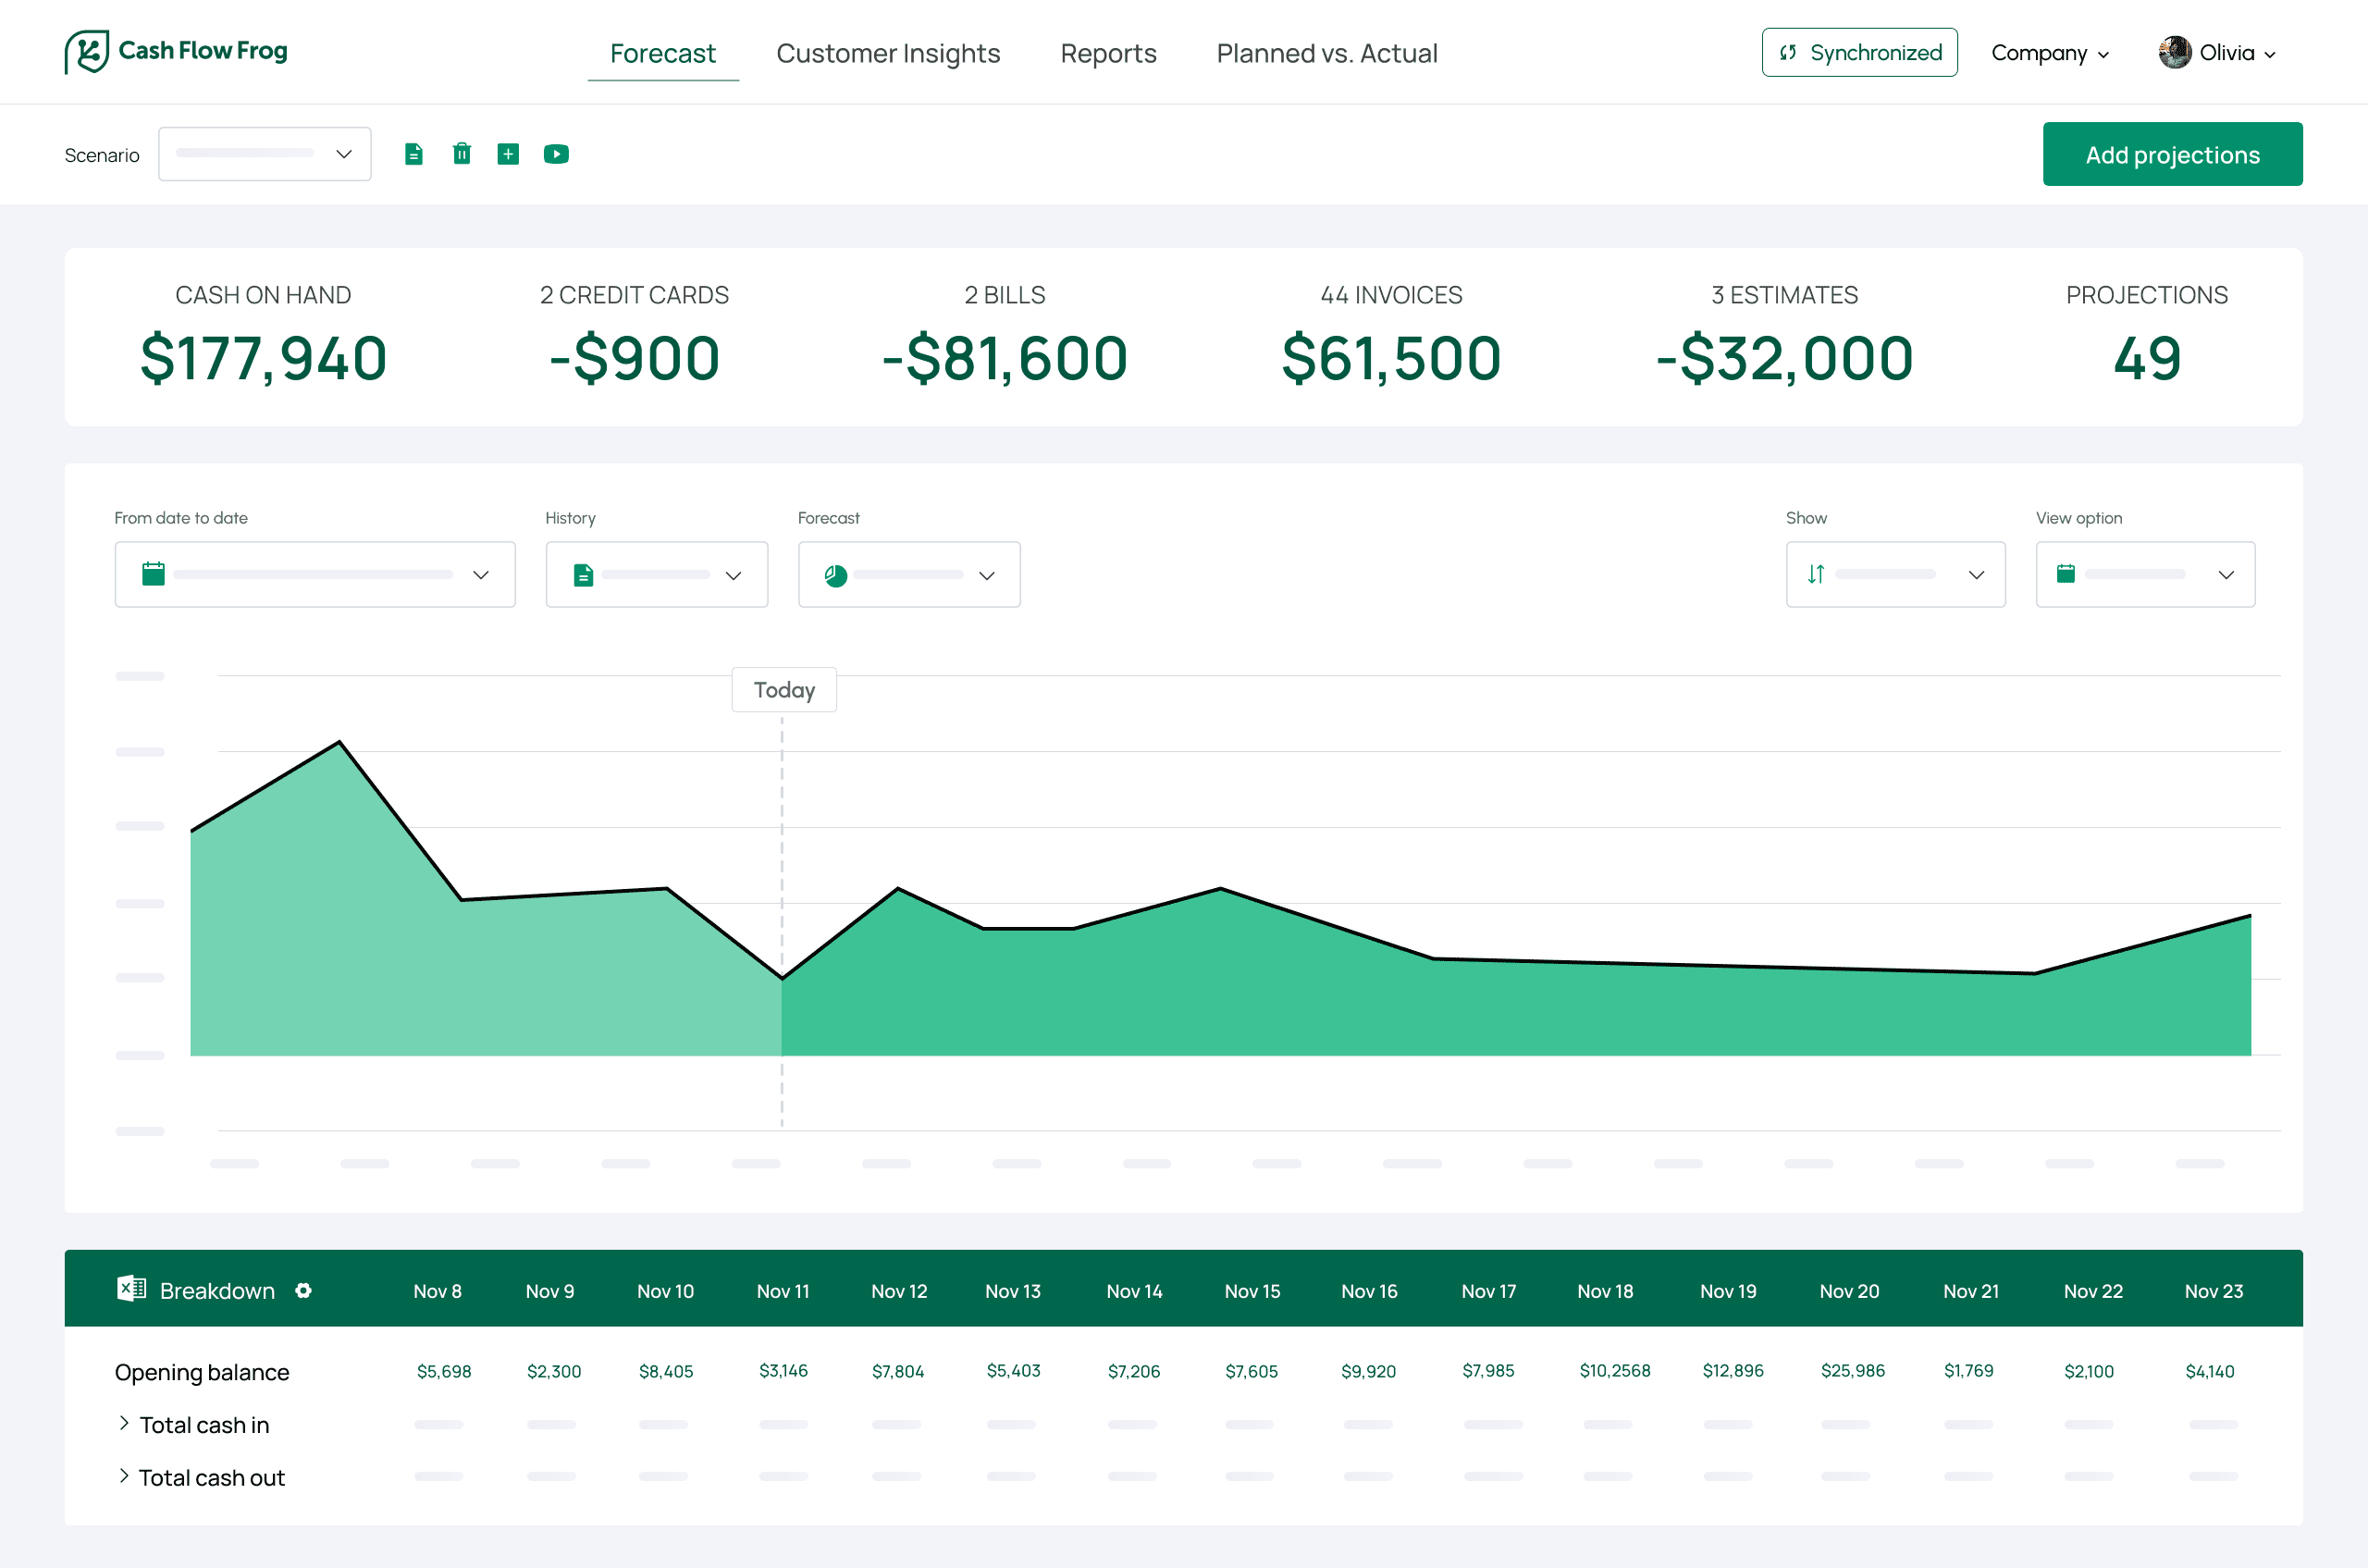Open the Planned vs. Actual tab
The width and height of the screenshot is (2368, 1568).
1326,53
